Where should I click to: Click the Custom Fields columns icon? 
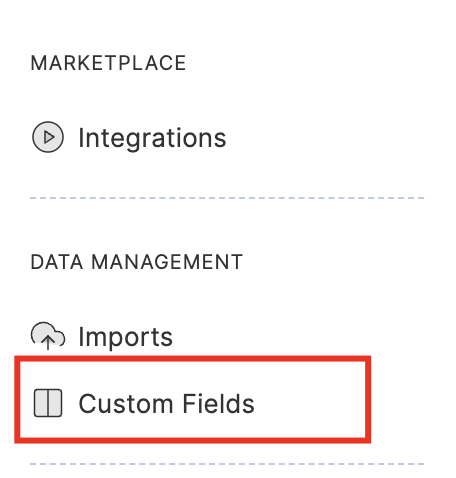tap(48, 403)
